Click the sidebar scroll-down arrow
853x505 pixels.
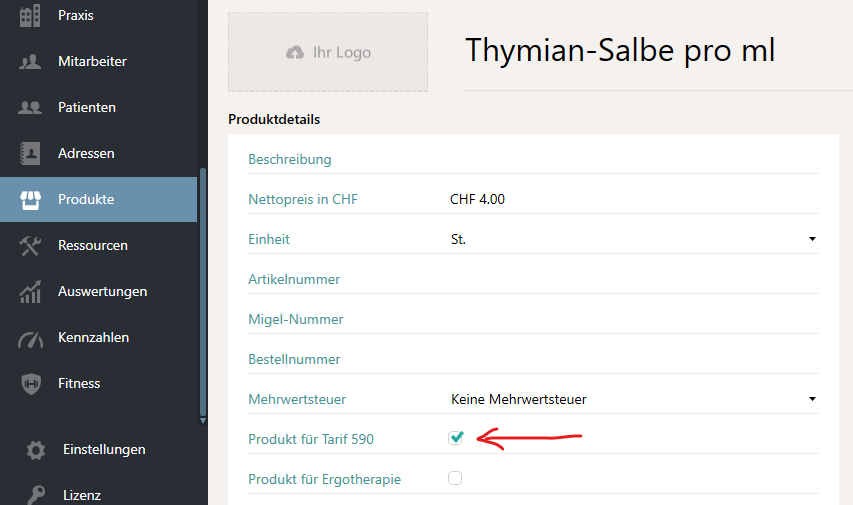click(x=202, y=421)
